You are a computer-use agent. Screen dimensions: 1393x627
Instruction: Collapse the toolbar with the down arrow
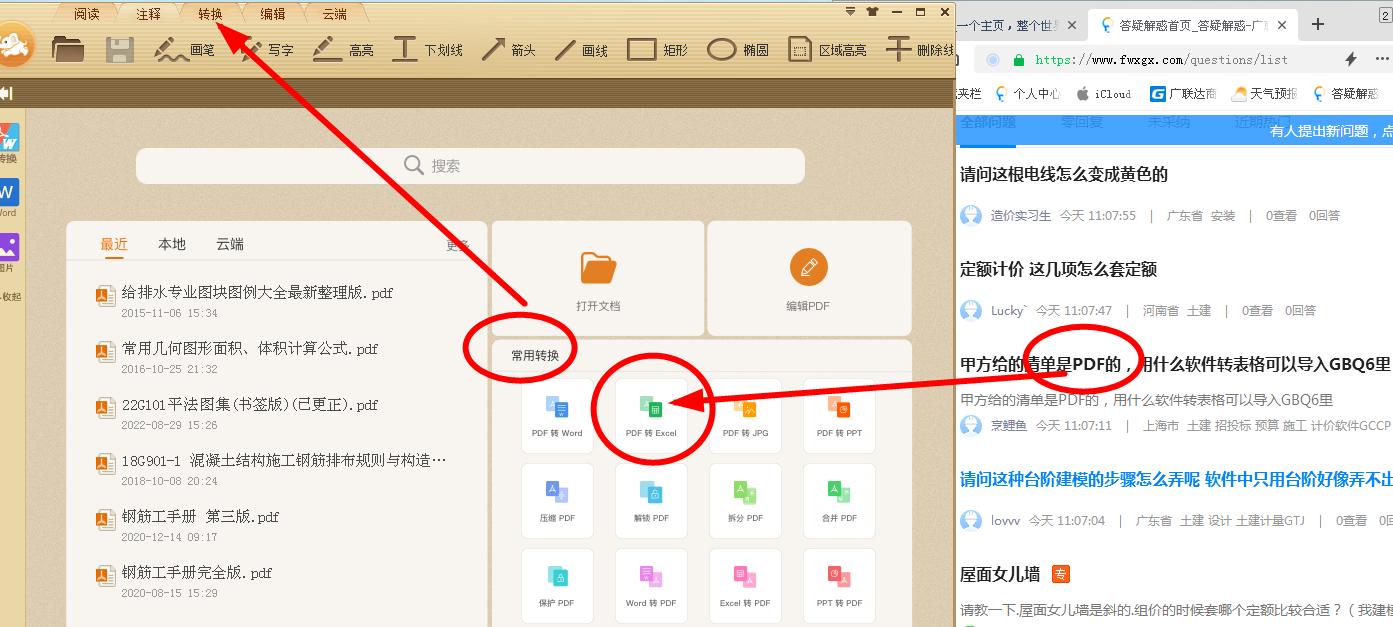pos(851,11)
